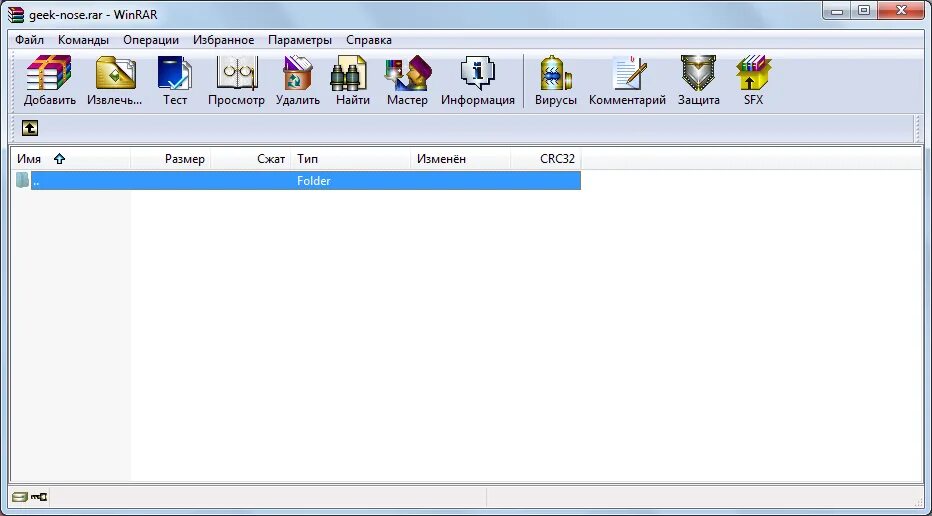Sort by Сжат column header
This screenshot has width=932, height=516.
(251, 159)
